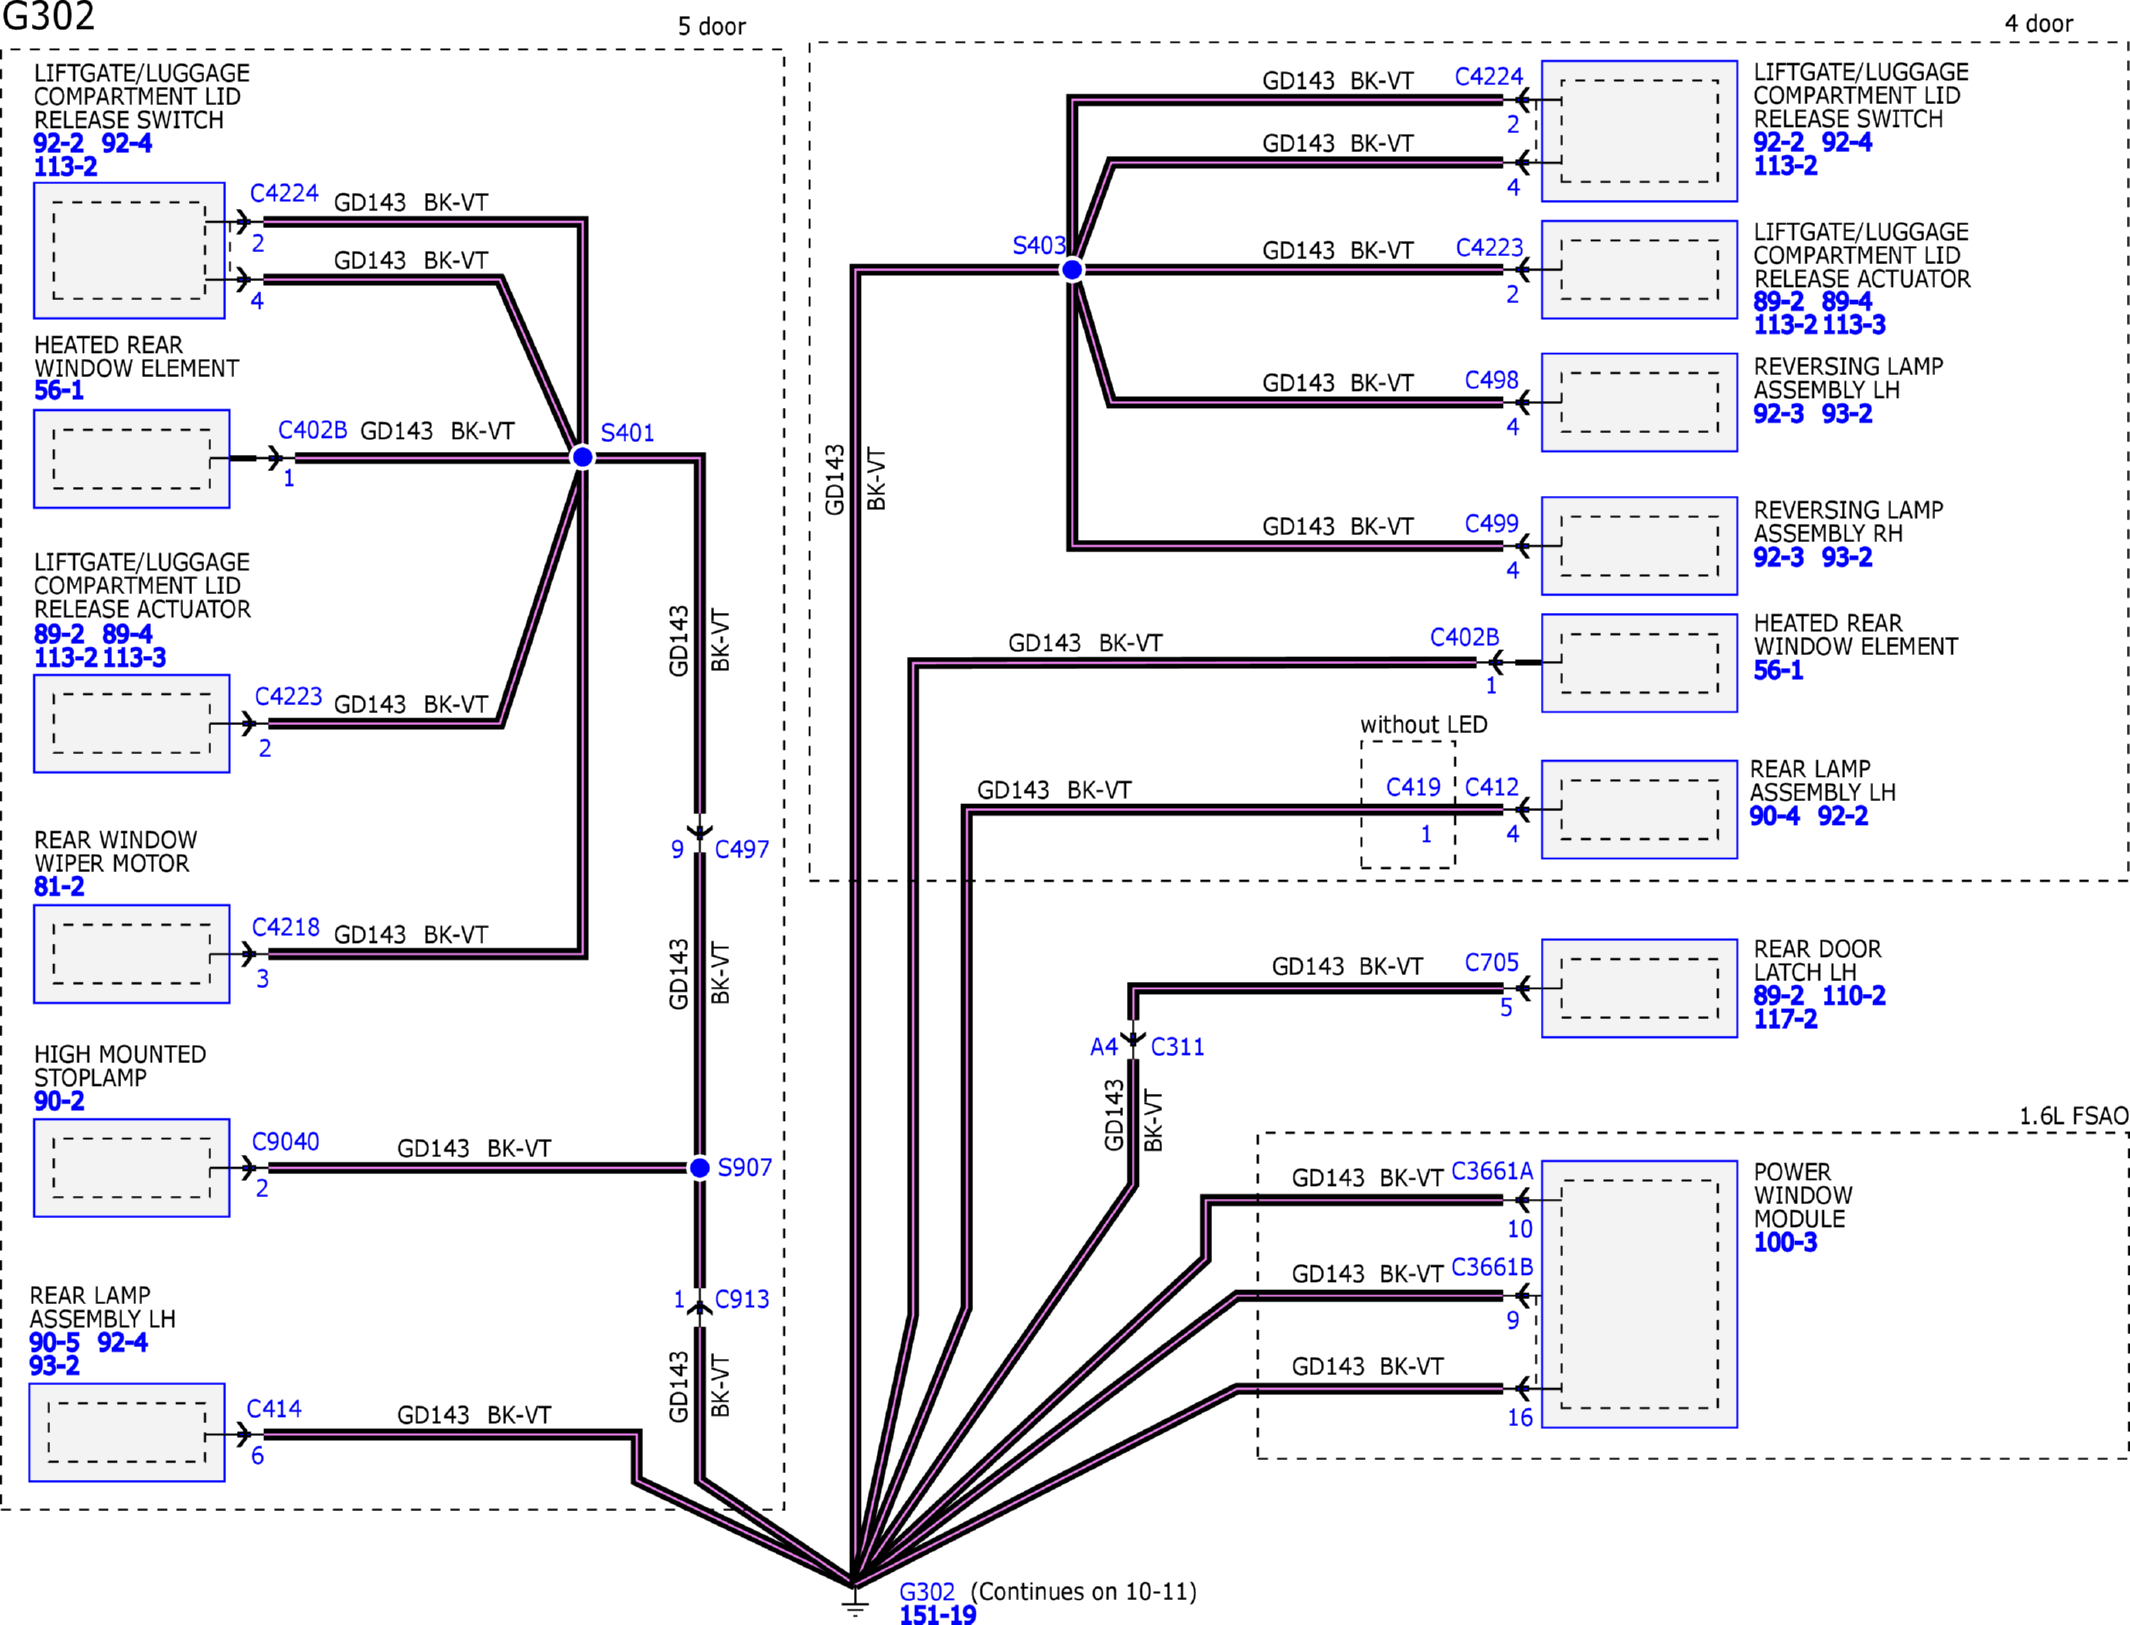The image size is (2130, 1625).
Task: Open the 100-3 Power Window Module reference
Action: pyautogui.click(x=1785, y=1243)
